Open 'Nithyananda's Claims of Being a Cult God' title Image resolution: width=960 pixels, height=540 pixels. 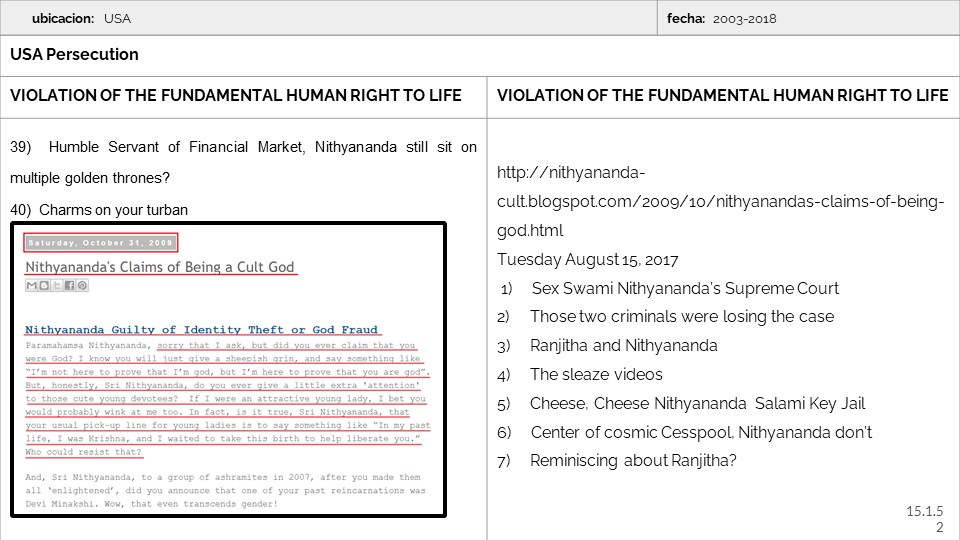(160, 267)
